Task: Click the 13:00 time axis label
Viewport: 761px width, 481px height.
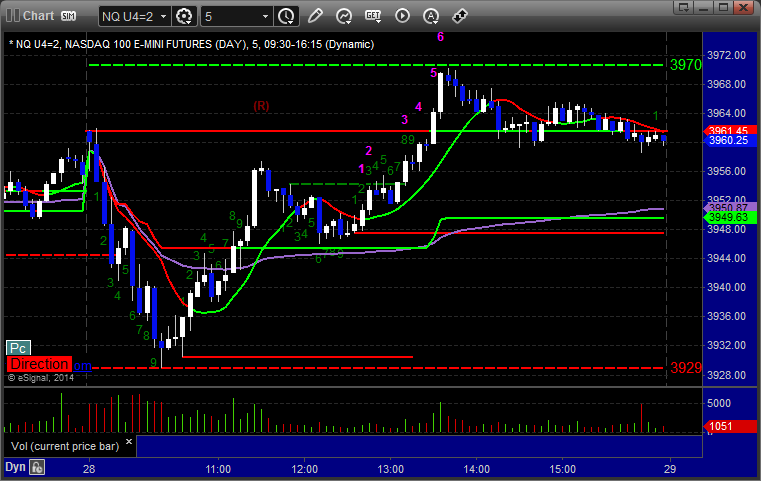Action: pyautogui.click(x=391, y=469)
